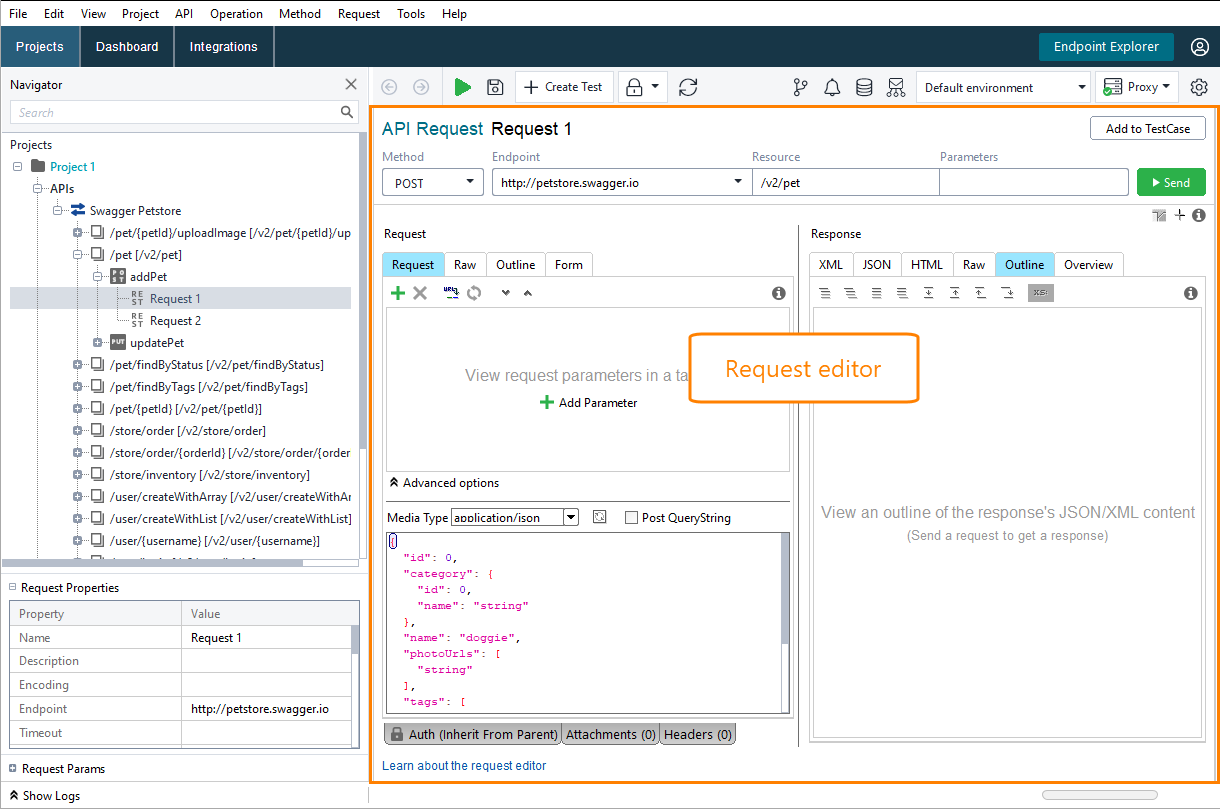Open the Media Type combo box
Image resolution: width=1220 pixels, height=809 pixels.
pyautogui.click(x=515, y=517)
